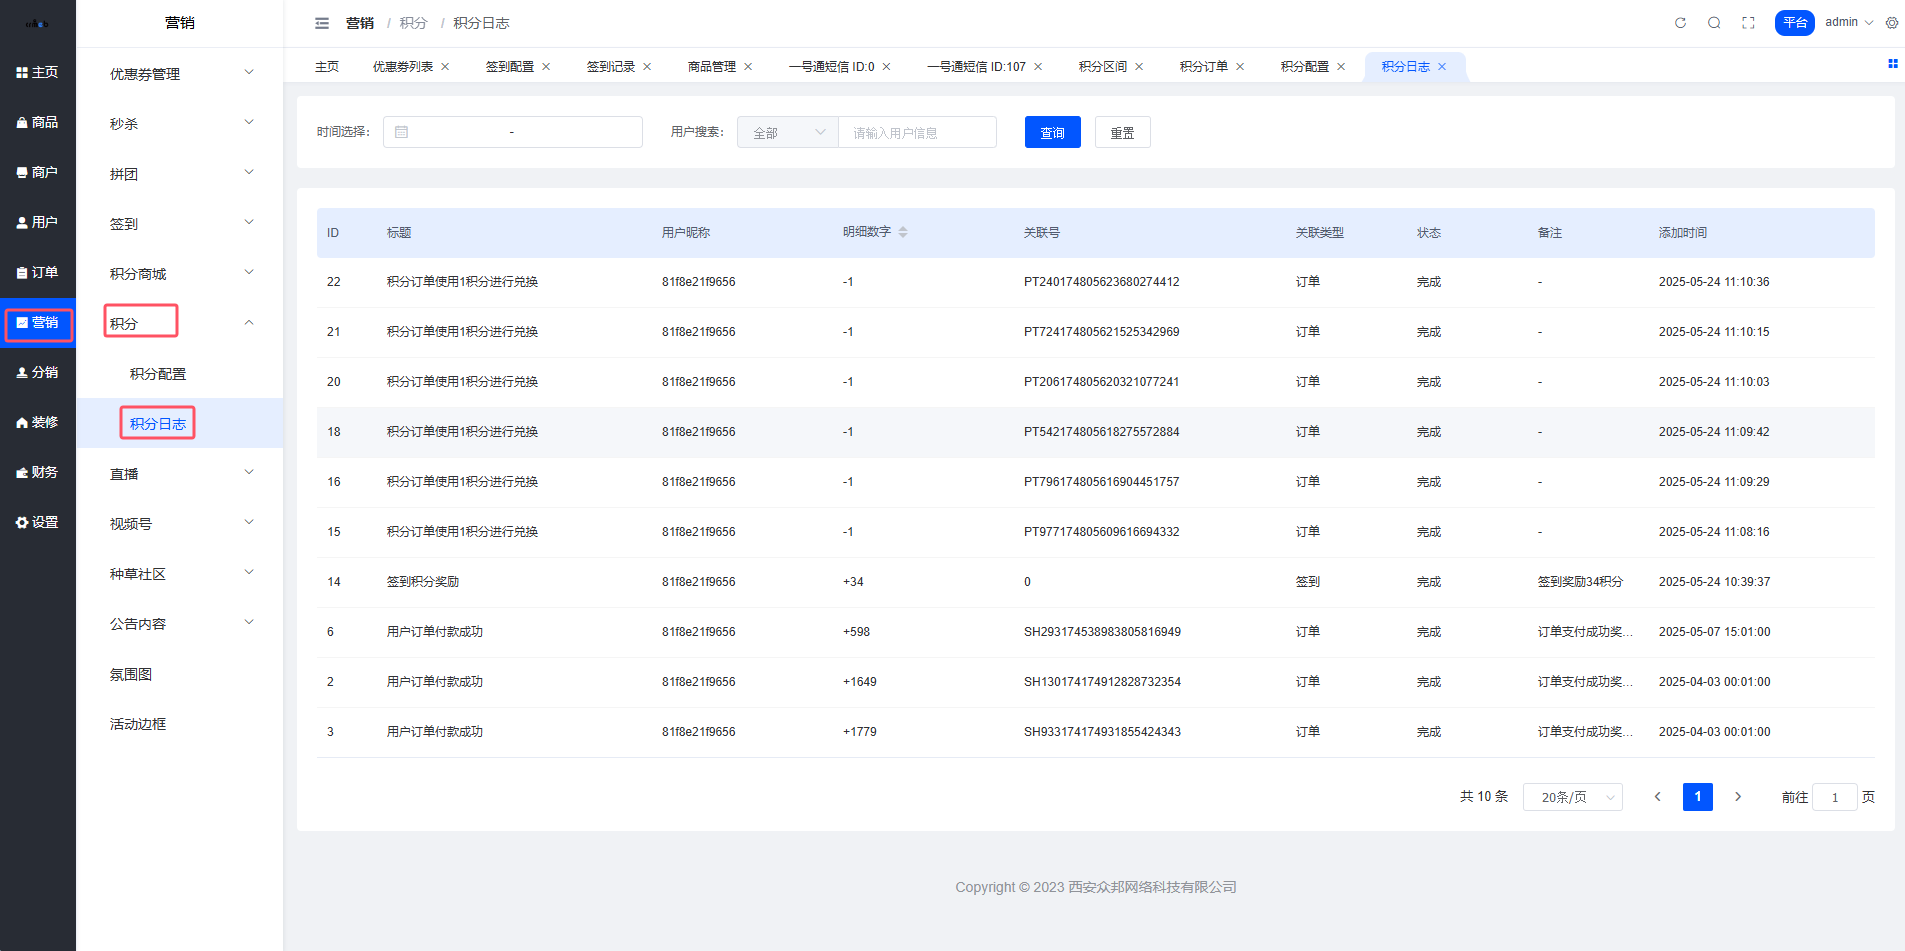Collapse sidebar using the hamburger icon
This screenshot has width=1905, height=951.
point(322,23)
